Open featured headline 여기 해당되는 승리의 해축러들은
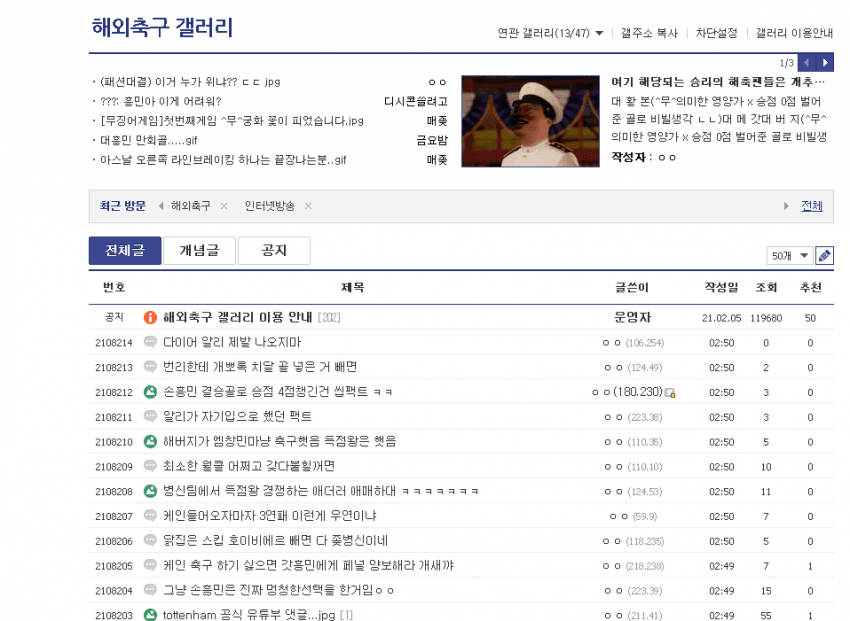This screenshot has height=621, width=850. (718, 82)
